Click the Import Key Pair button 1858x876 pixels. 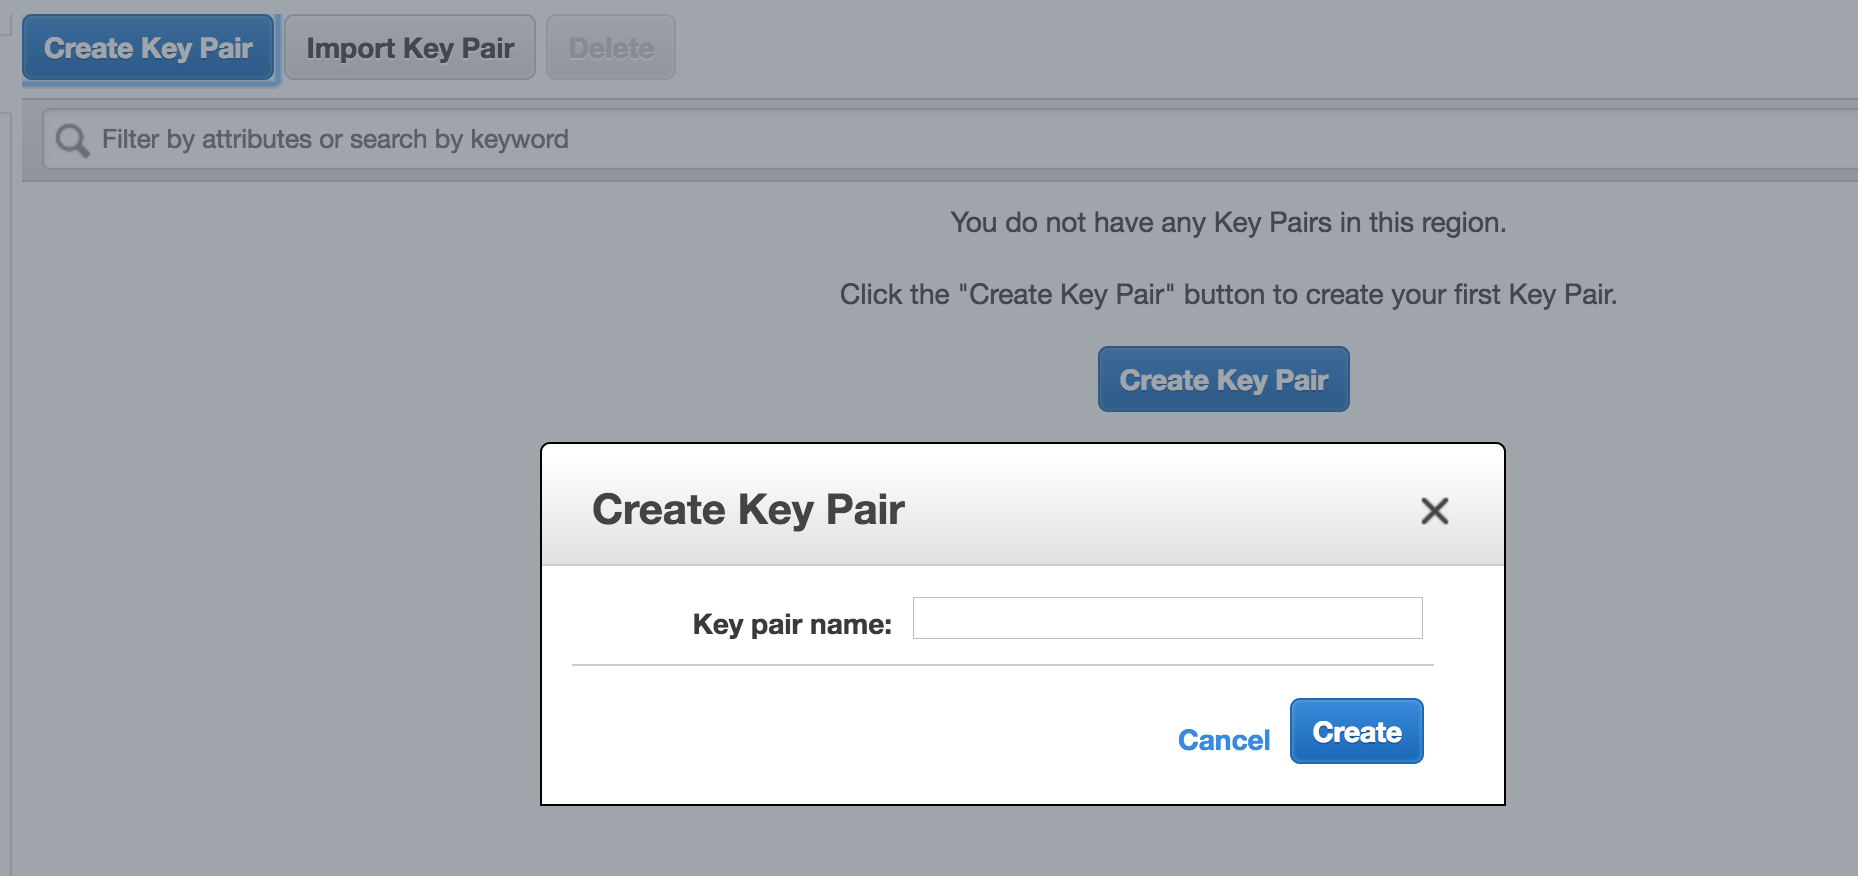pos(410,48)
